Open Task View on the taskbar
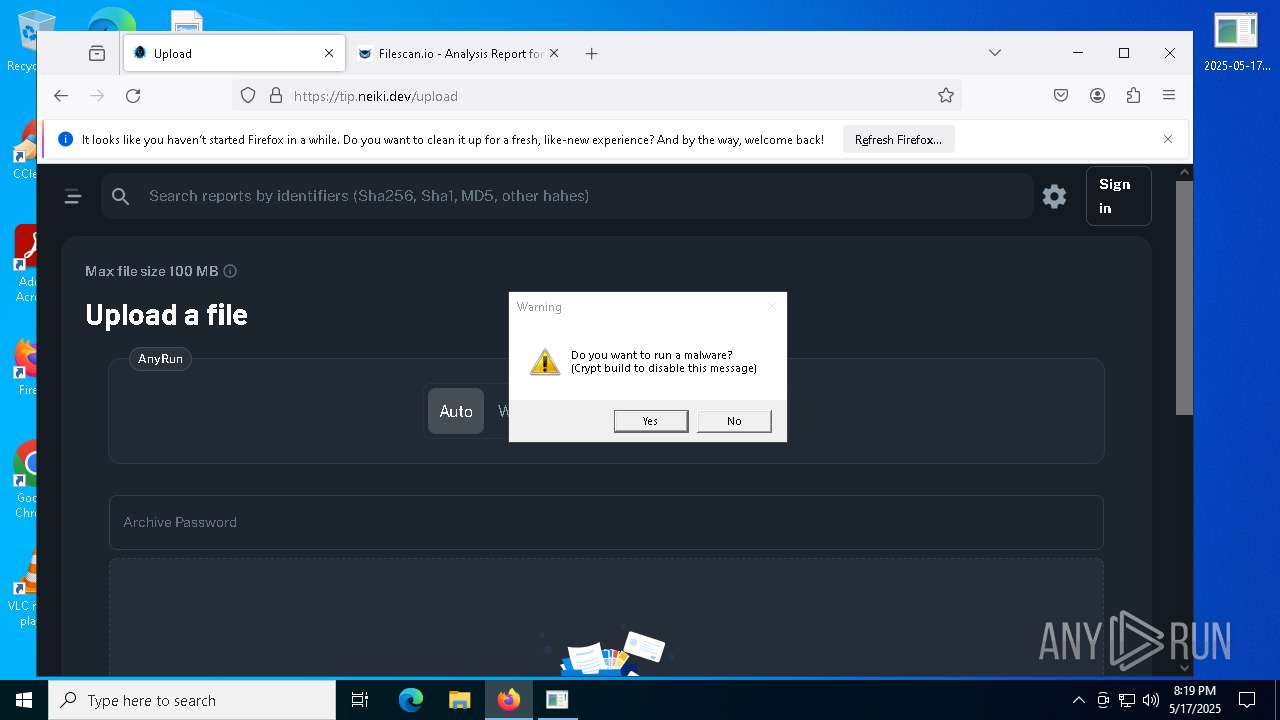 coord(360,700)
